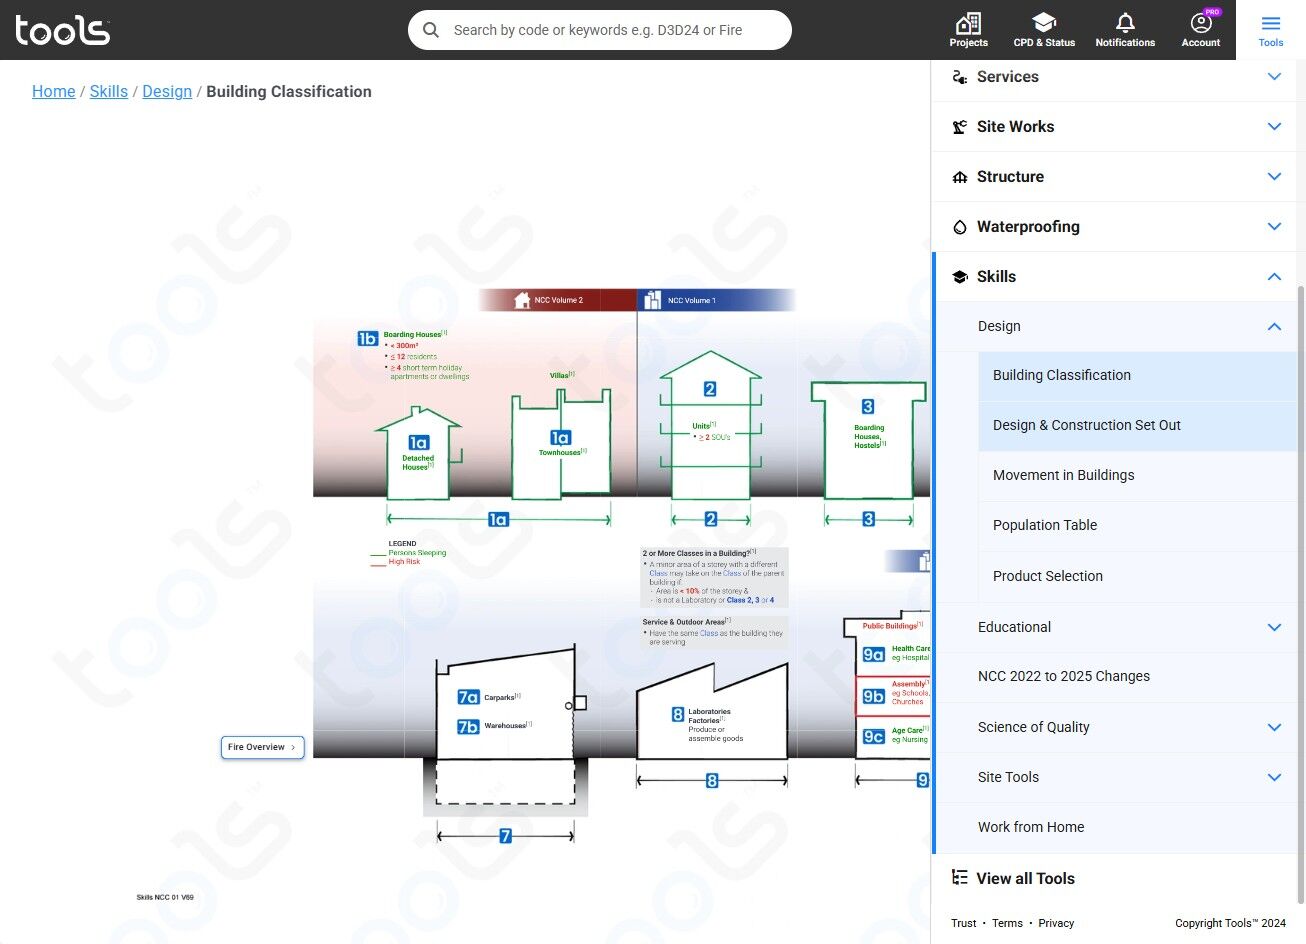Click the 9c Age Care badge
The width and height of the screenshot is (1306, 944).
point(874,736)
